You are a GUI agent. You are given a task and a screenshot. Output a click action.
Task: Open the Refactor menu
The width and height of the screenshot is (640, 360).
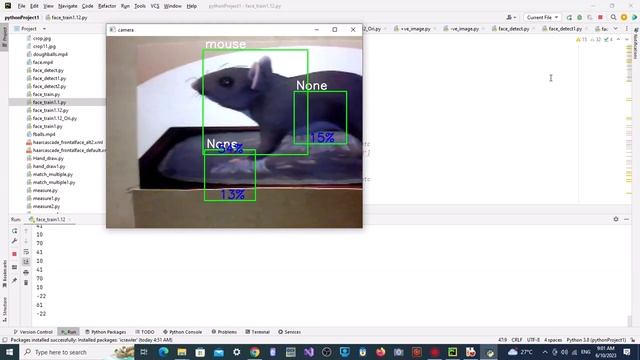[107, 6]
